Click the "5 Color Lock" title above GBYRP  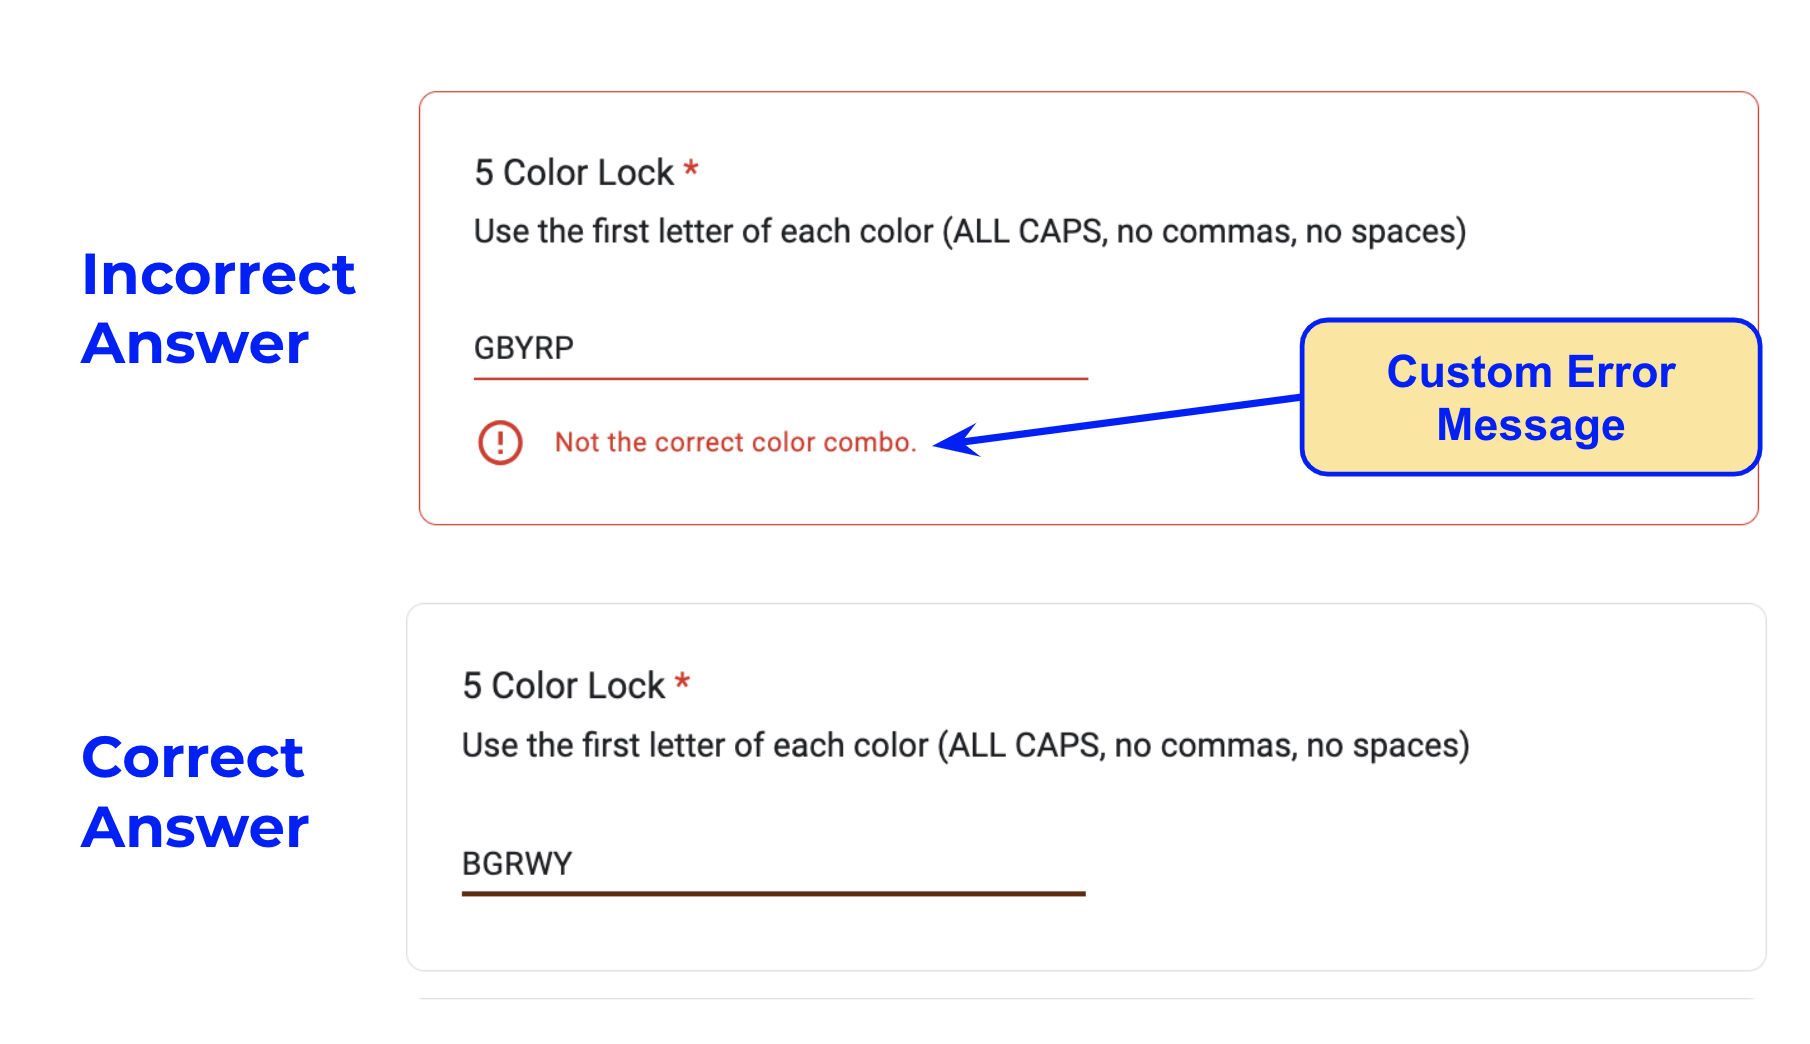(x=574, y=173)
